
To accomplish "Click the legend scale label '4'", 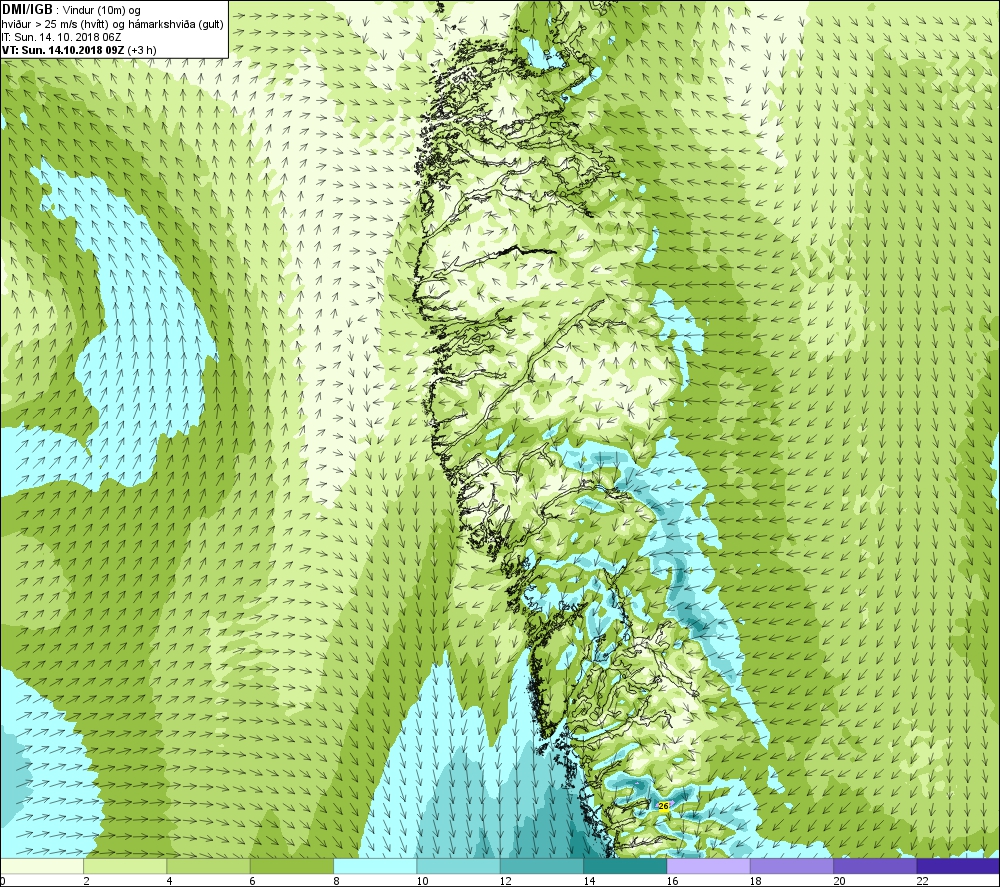I will 170,881.
